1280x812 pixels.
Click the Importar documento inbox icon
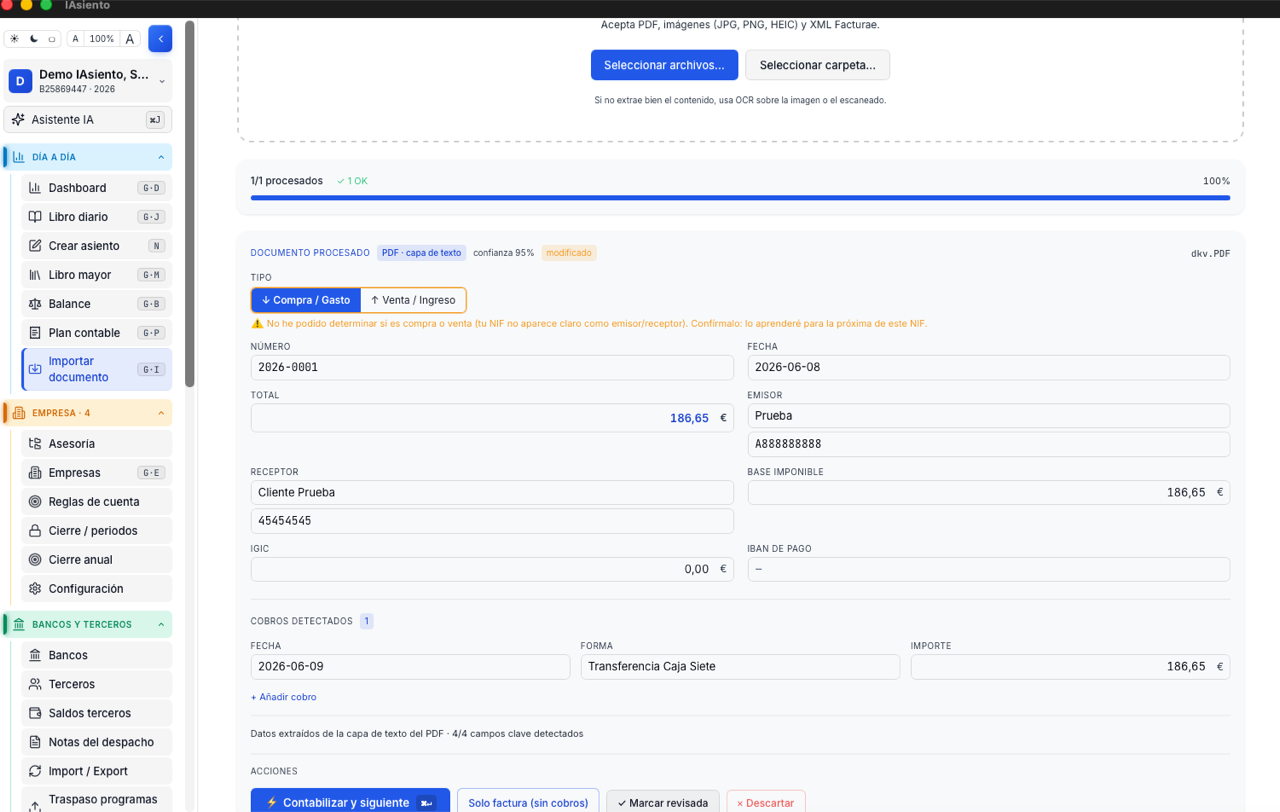coord(35,369)
